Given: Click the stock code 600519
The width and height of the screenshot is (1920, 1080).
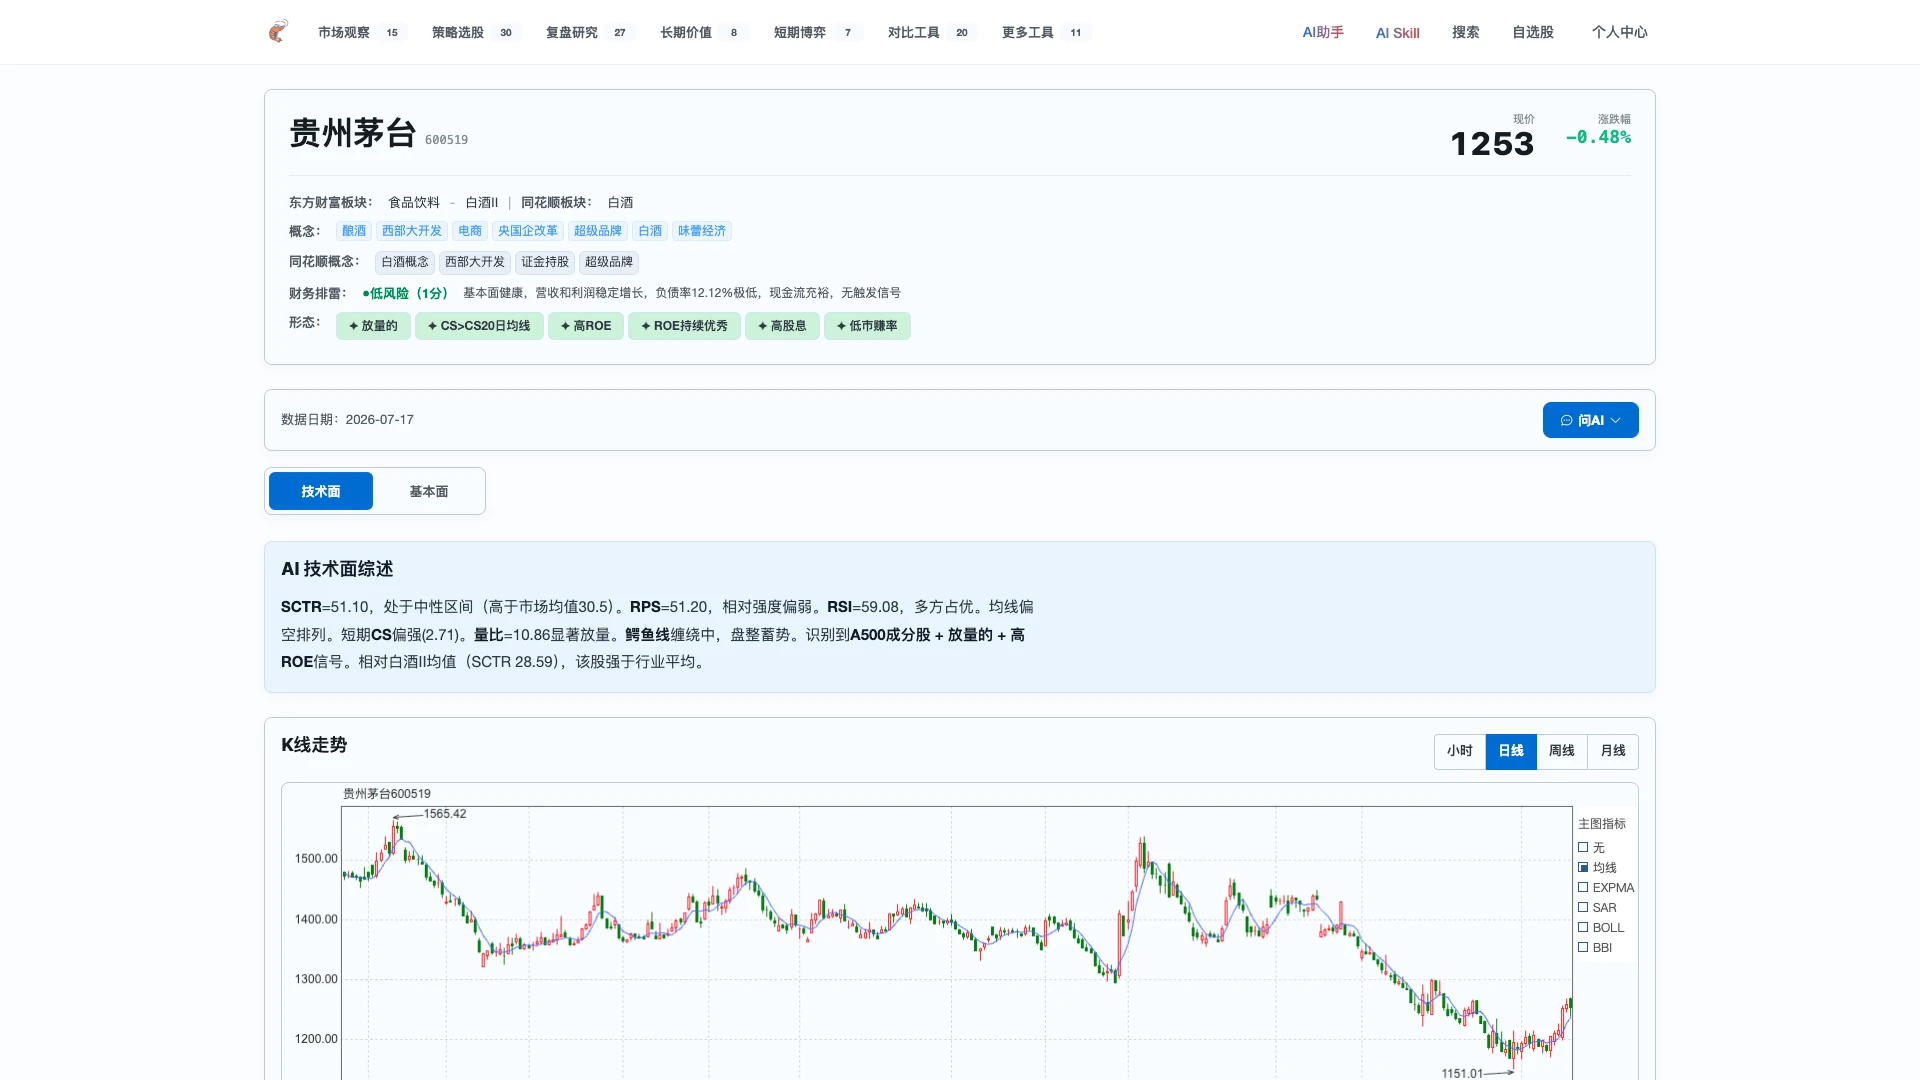Looking at the screenshot, I should click(x=446, y=140).
